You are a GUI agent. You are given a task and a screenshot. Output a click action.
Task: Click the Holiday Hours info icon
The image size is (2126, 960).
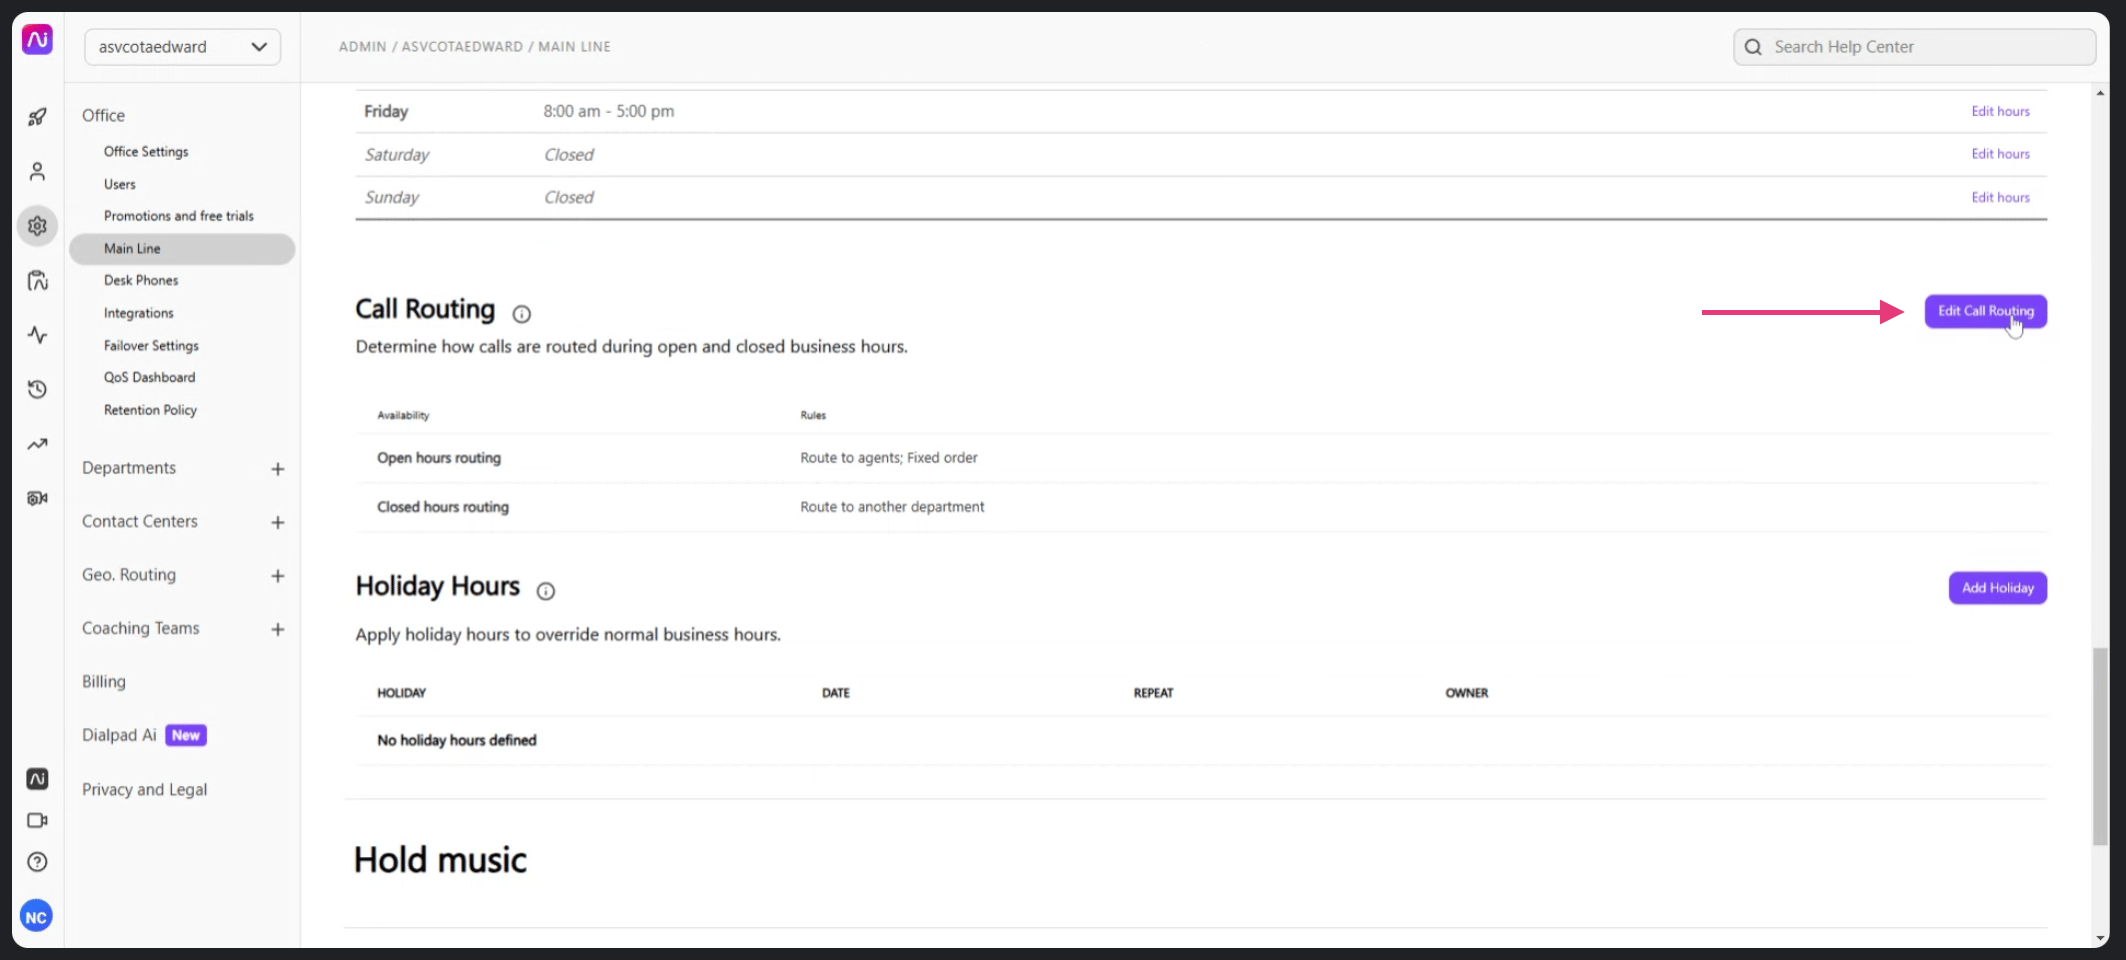click(546, 591)
